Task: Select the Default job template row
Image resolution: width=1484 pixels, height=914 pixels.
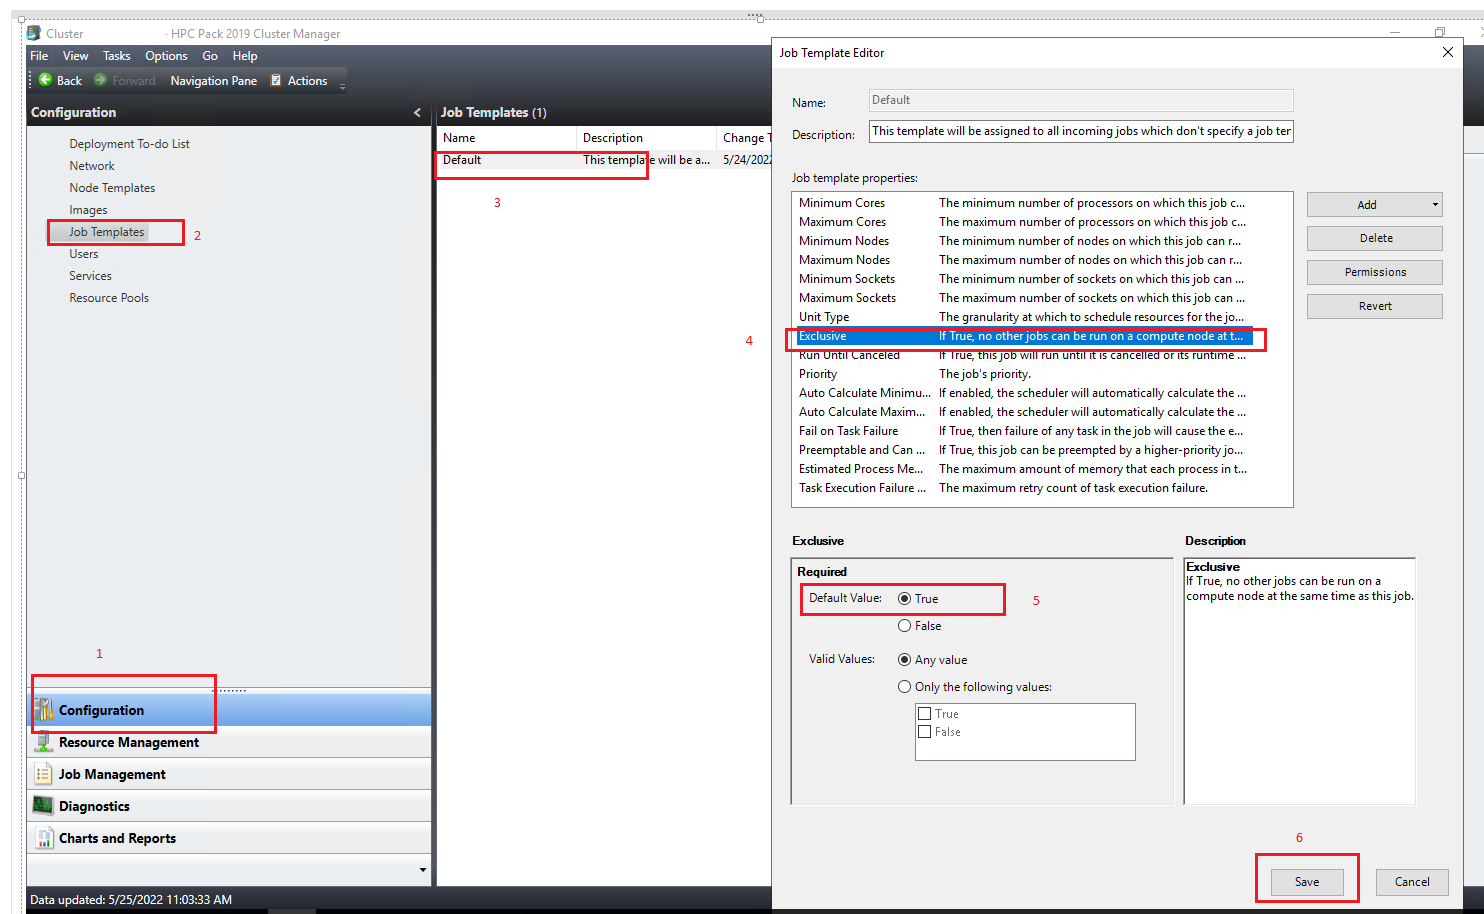Action: point(604,160)
